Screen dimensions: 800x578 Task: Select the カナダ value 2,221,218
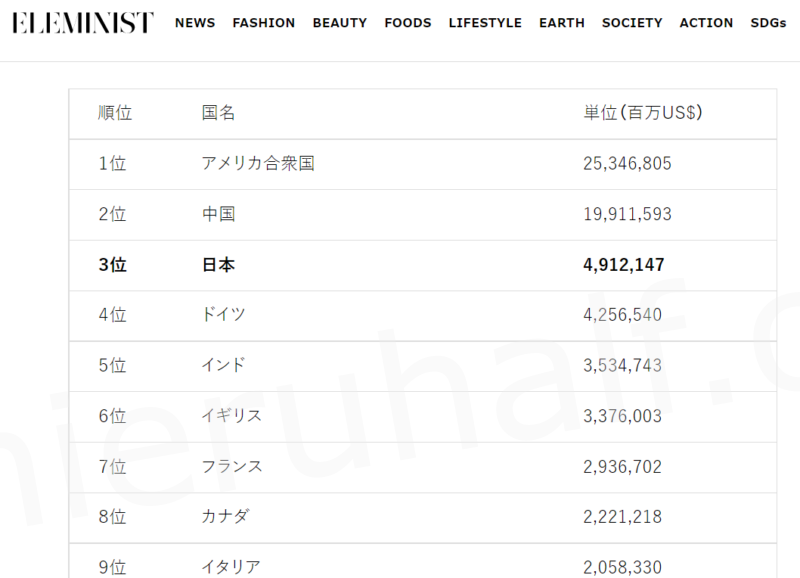tap(622, 517)
